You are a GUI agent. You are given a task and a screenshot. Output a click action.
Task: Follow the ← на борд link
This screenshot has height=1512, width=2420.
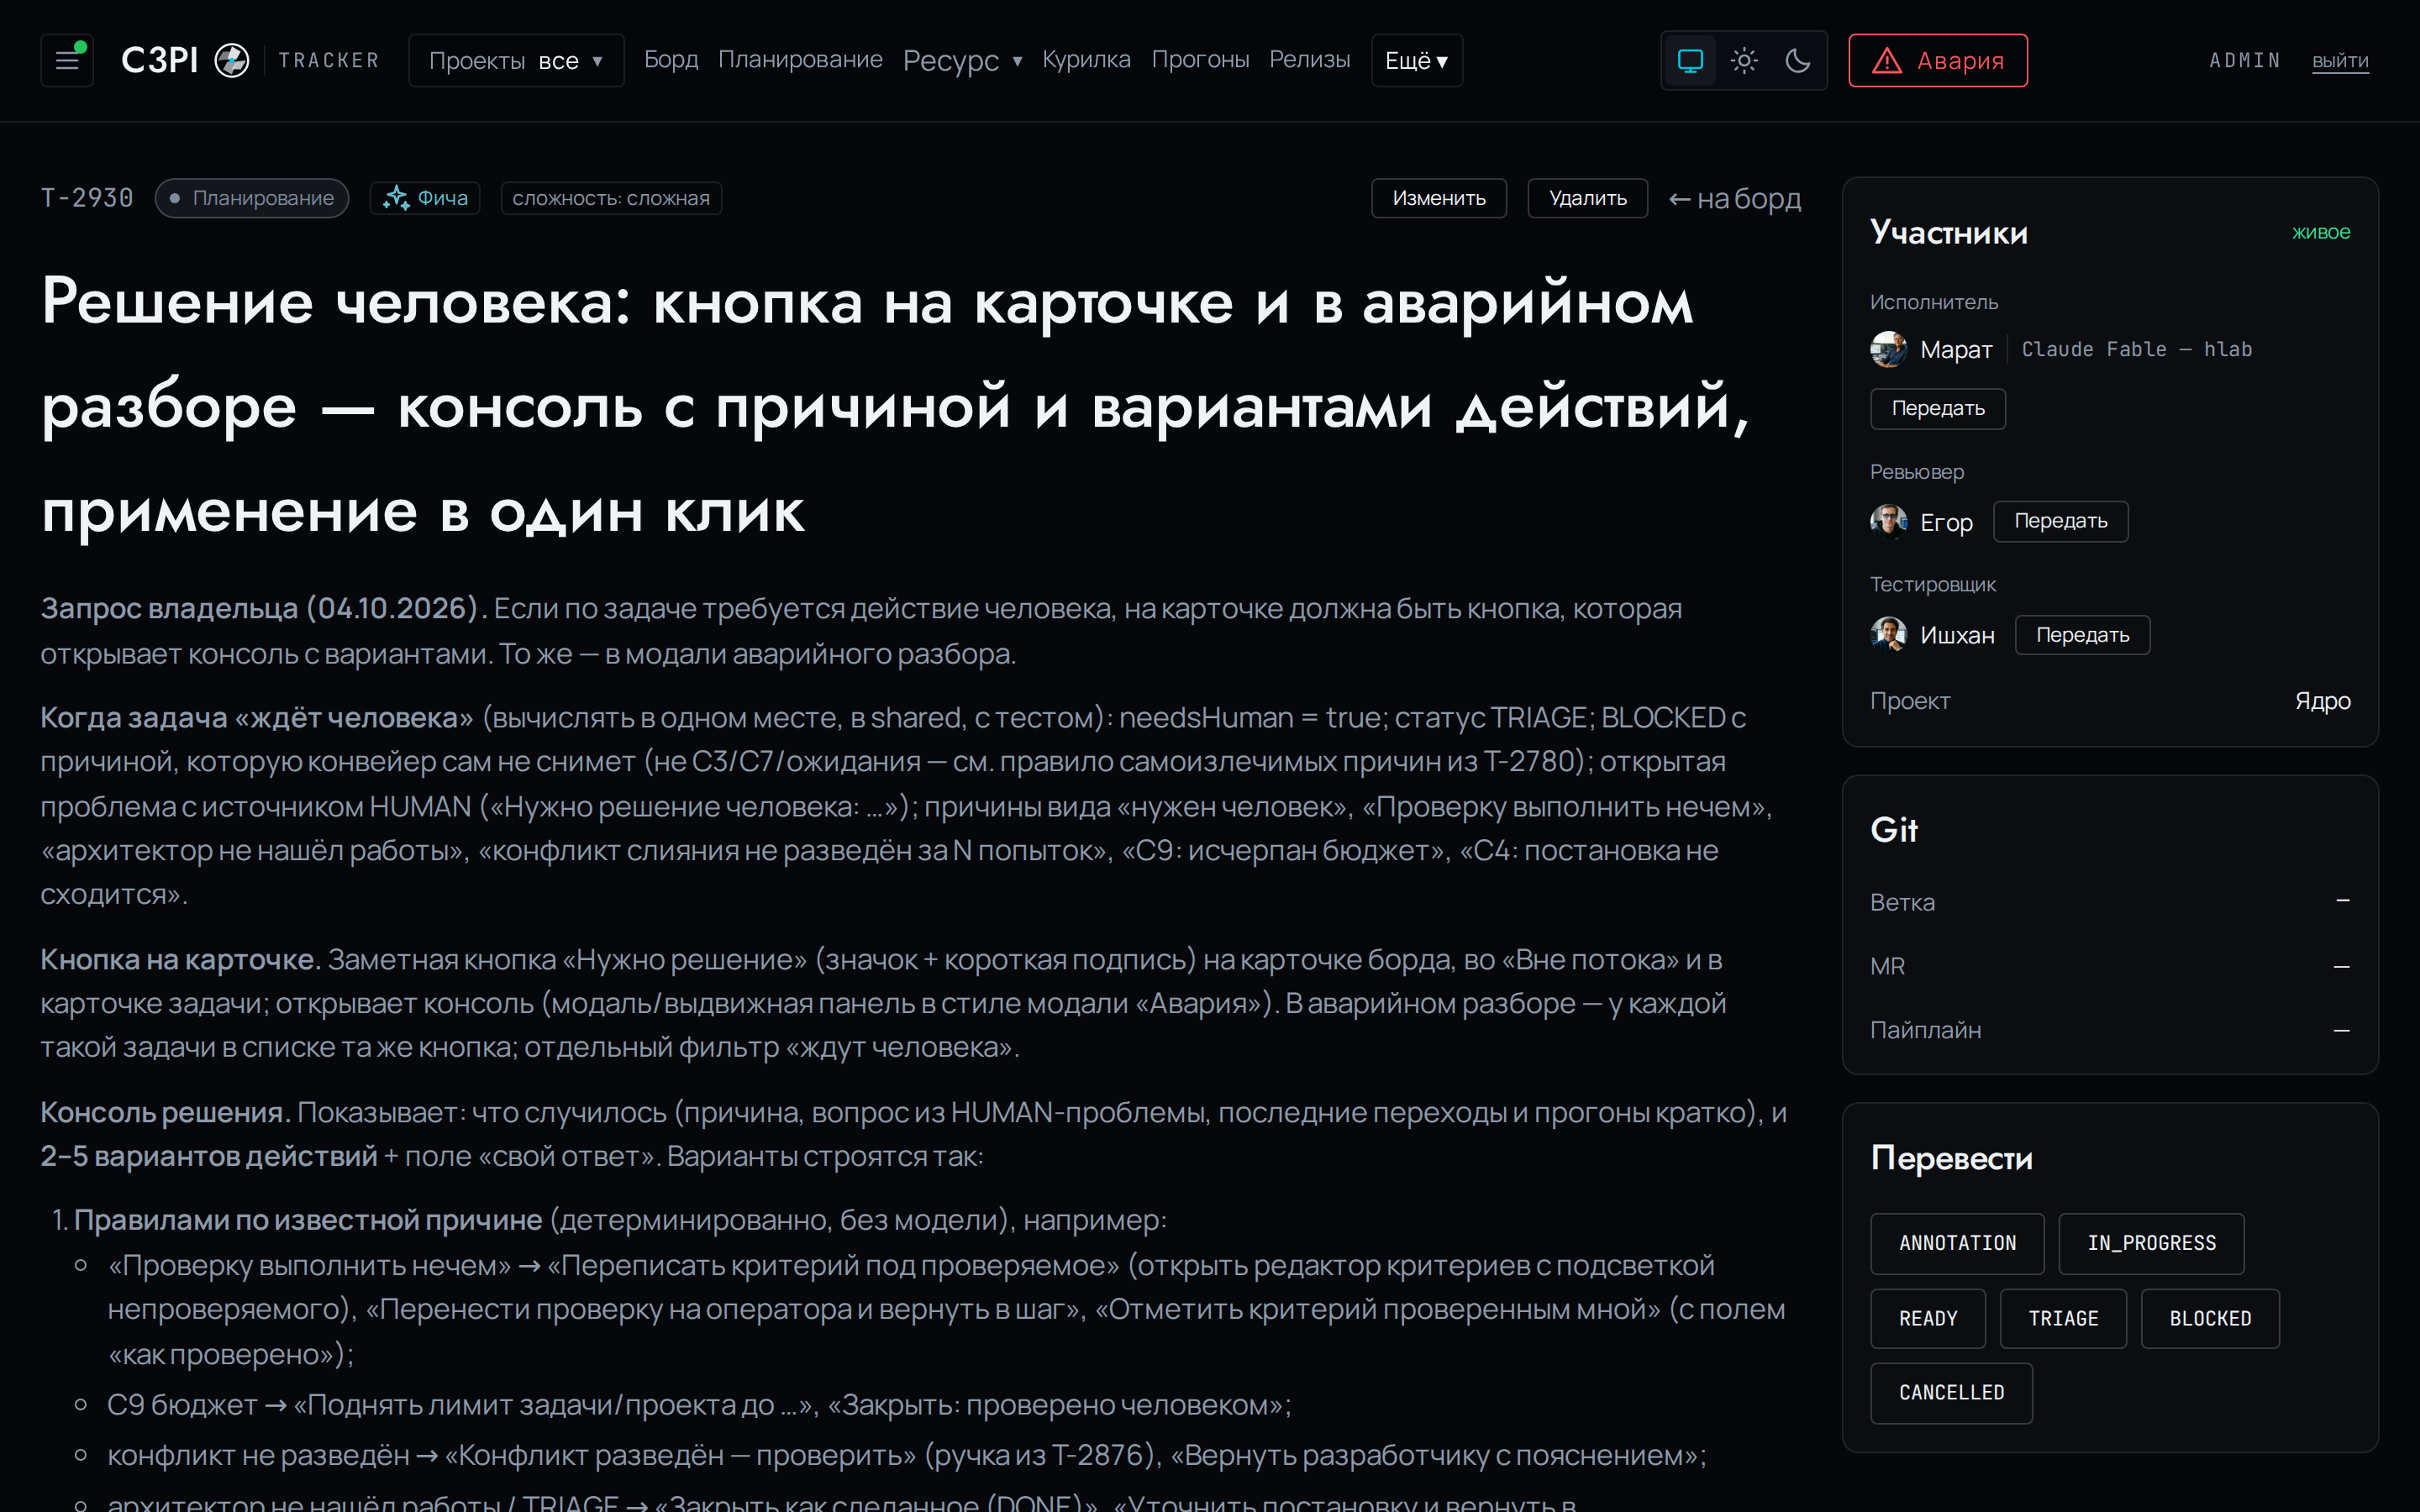tap(1735, 199)
